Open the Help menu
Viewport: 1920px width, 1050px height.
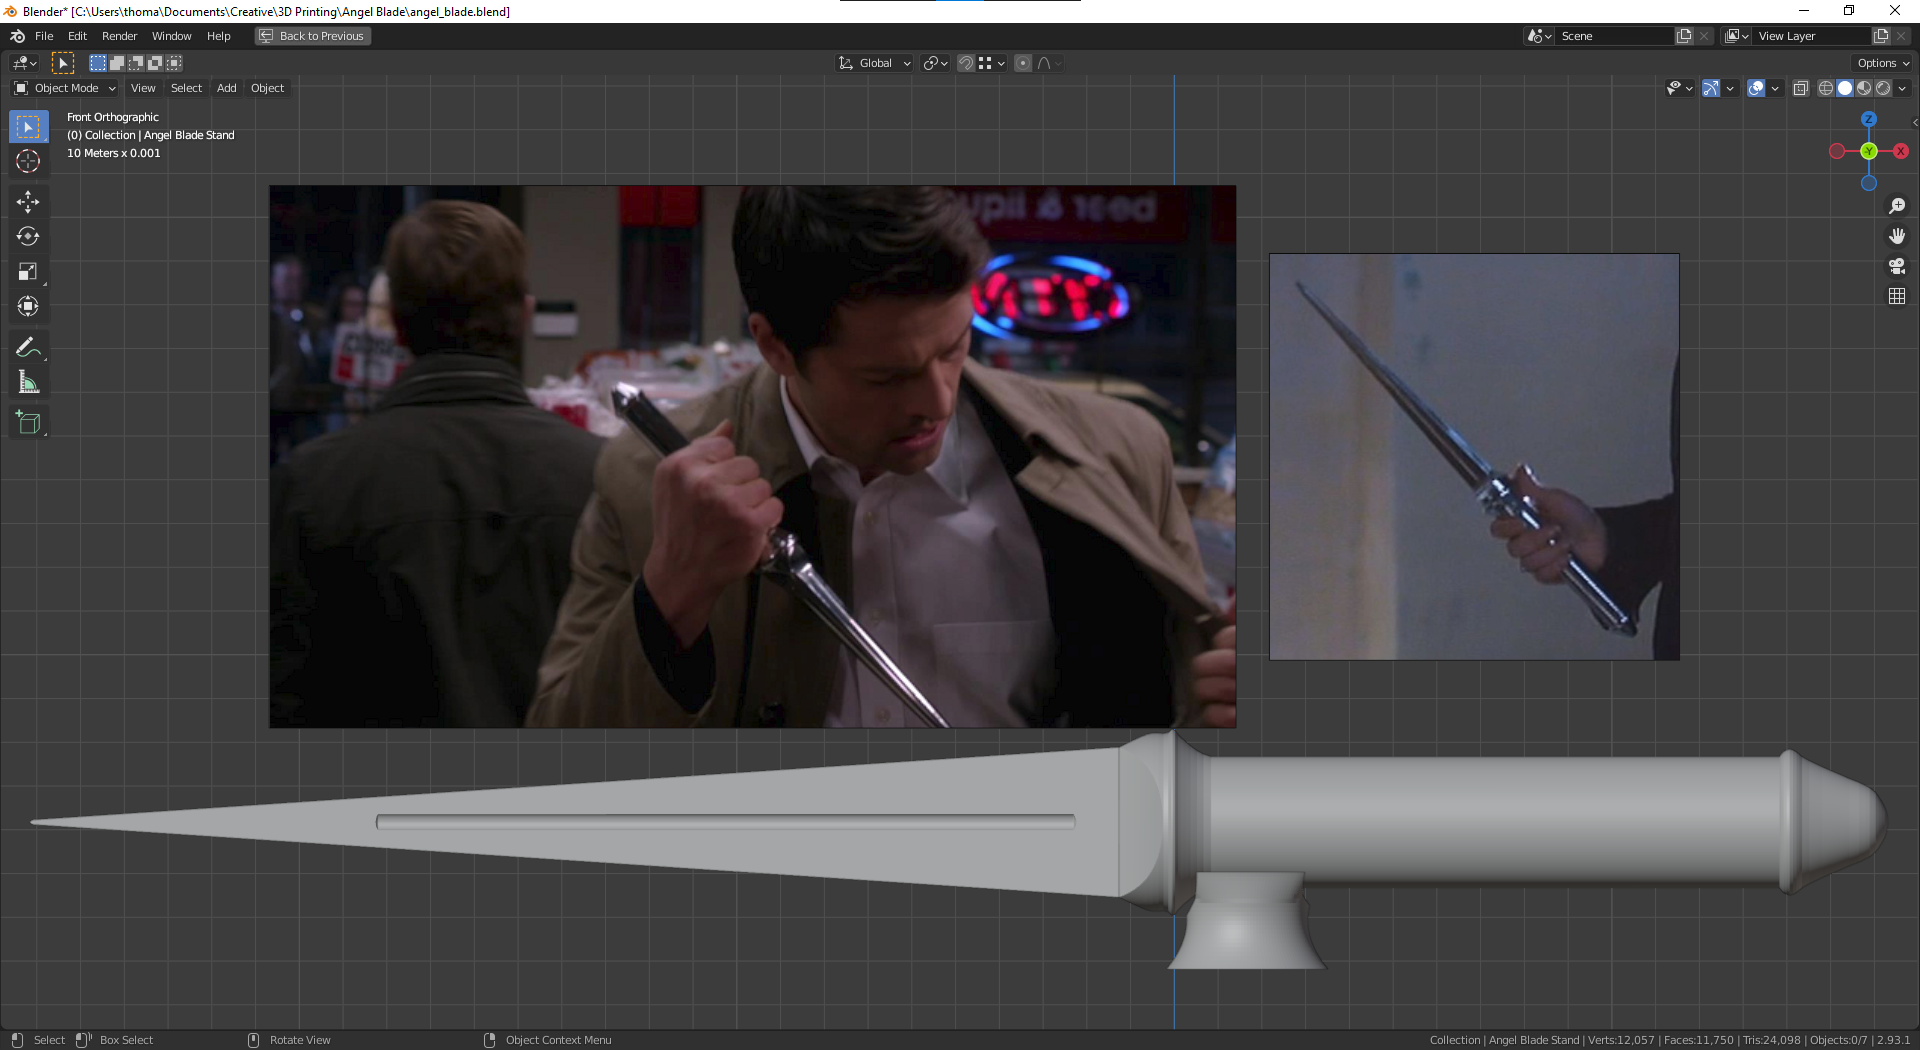218,36
